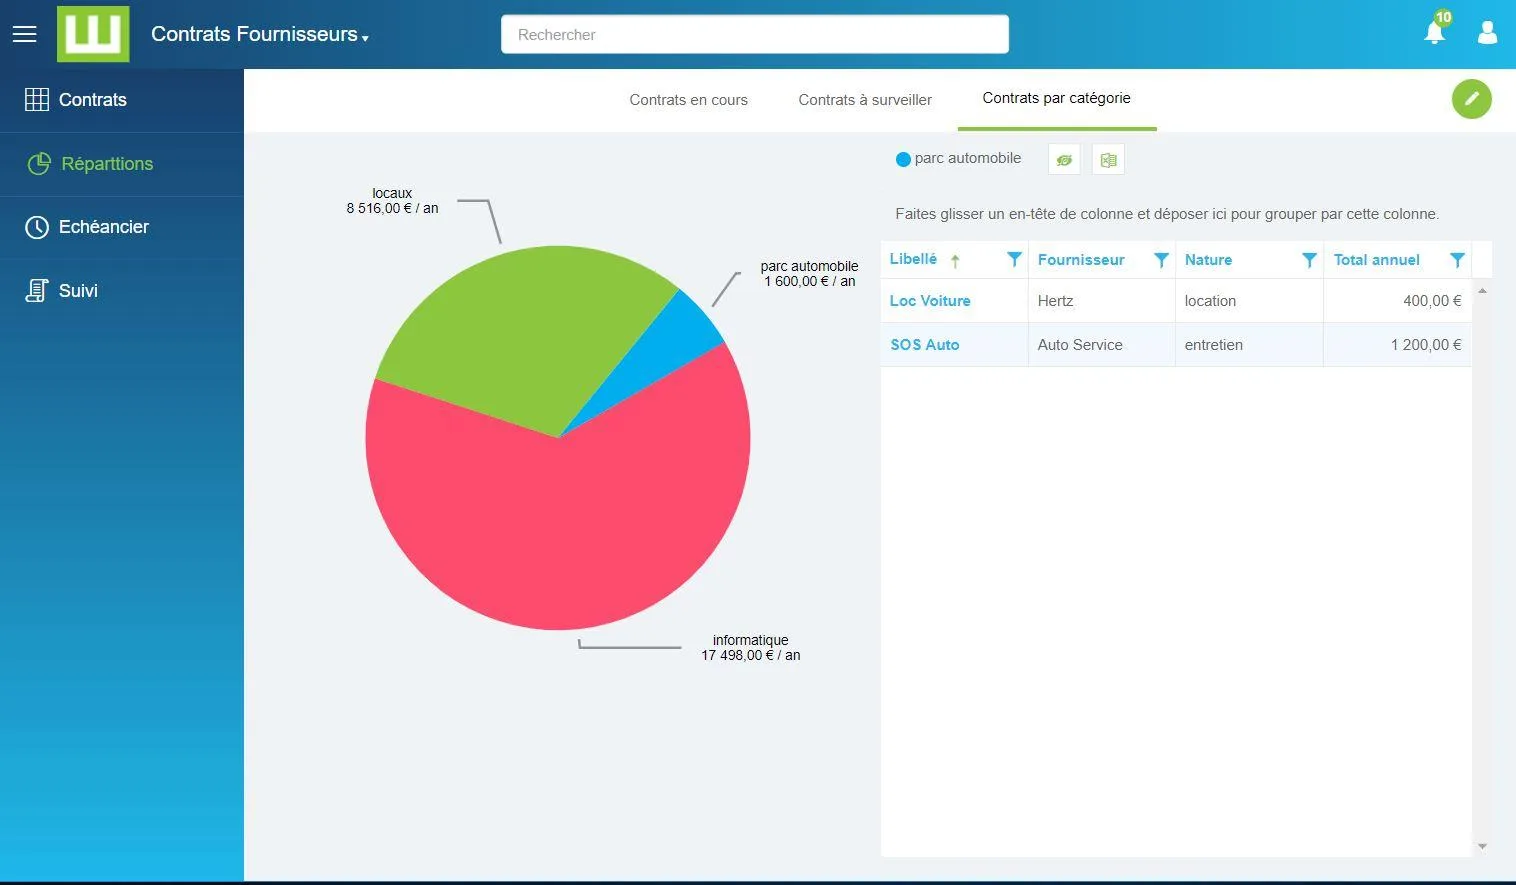Open the Total annuel column filter
The height and width of the screenshot is (885, 1516).
[x=1457, y=260]
